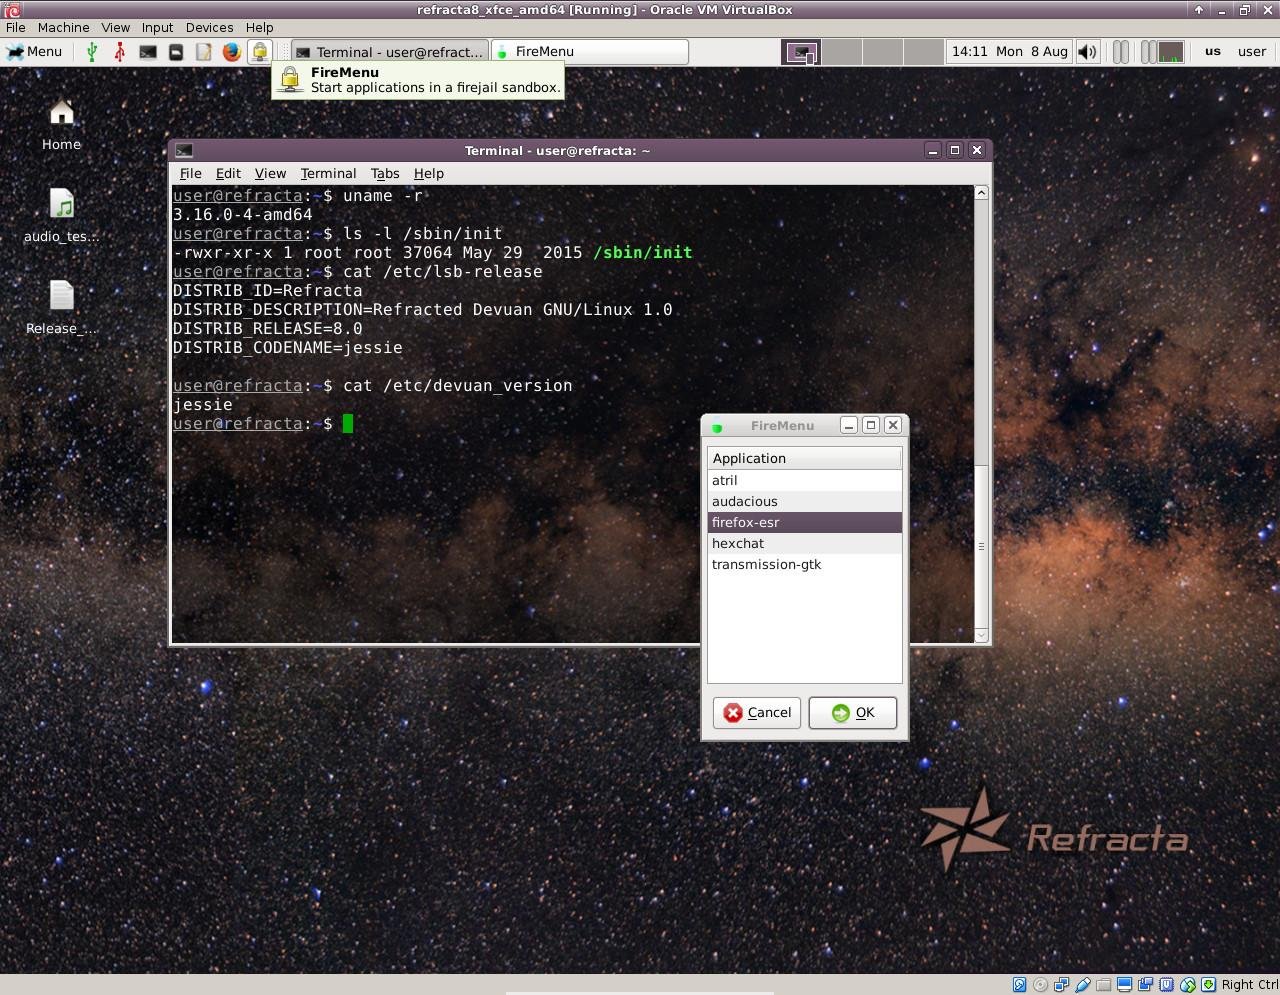Viewport: 1280px width, 995px height.
Task: Switch to the FireMenu taskbar button
Action: point(590,52)
